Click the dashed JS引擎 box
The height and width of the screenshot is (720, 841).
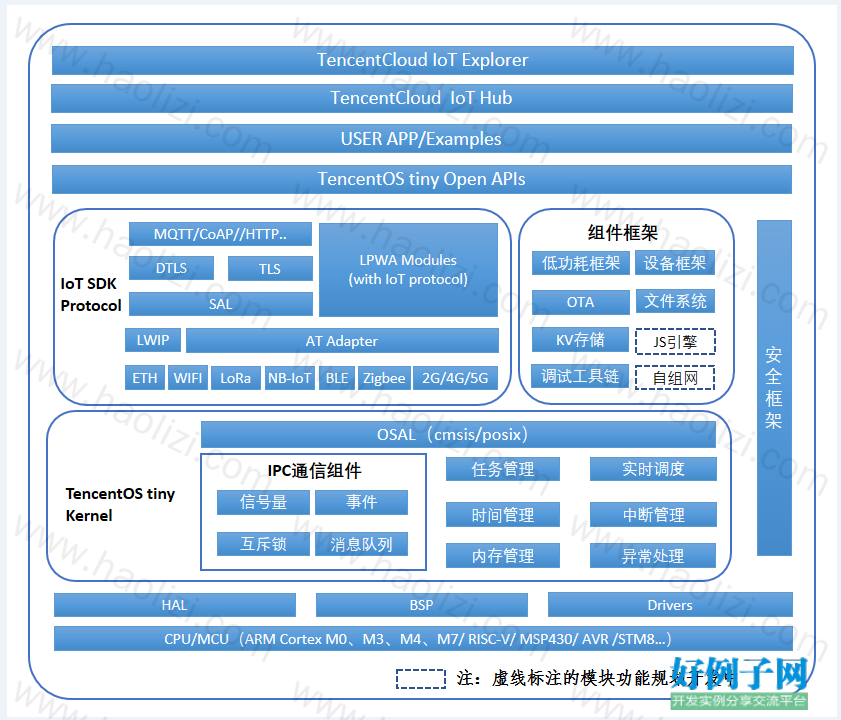(675, 342)
